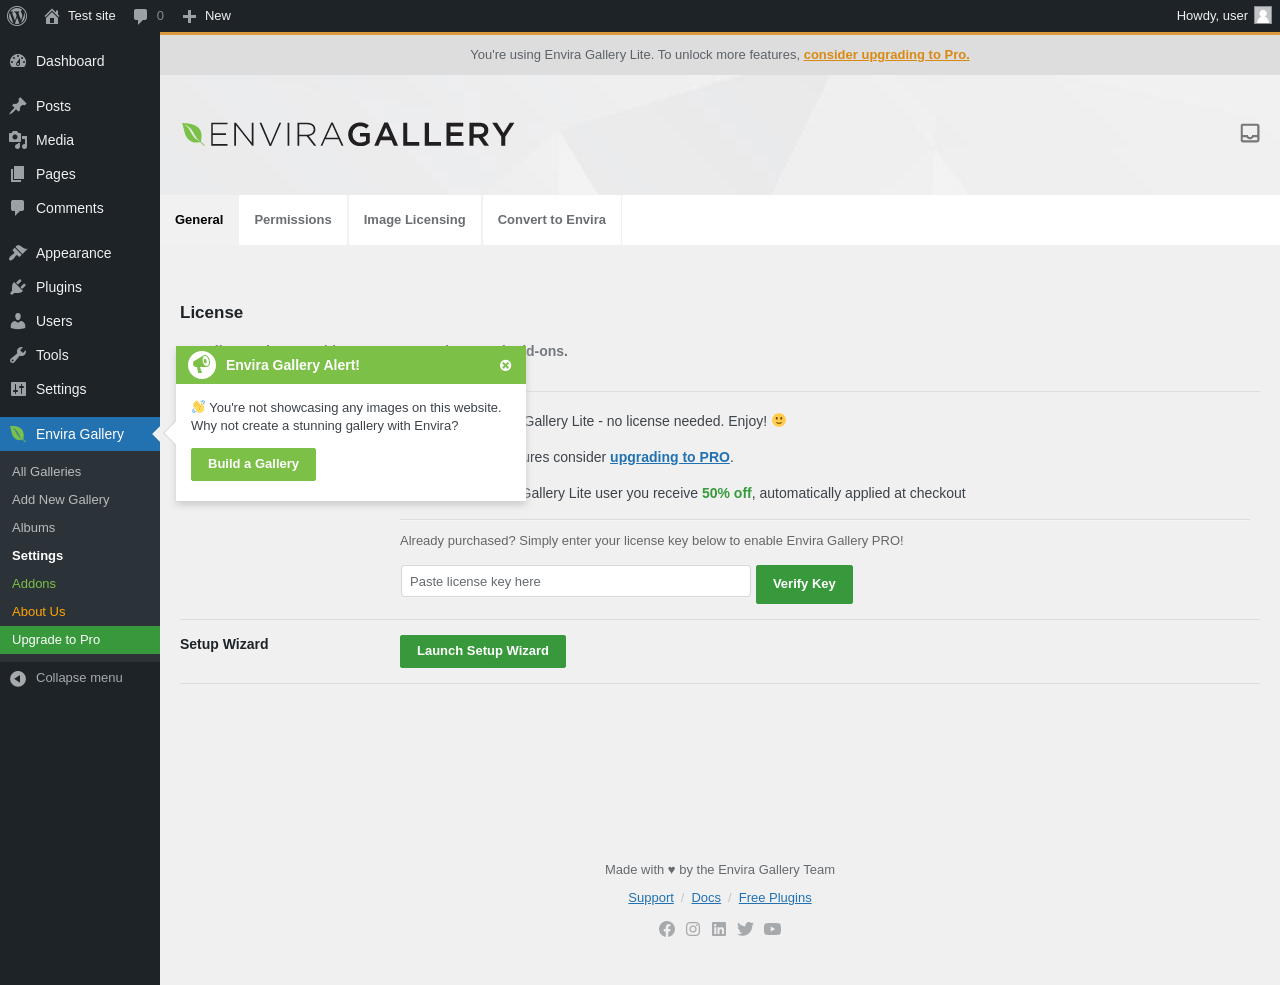The height and width of the screenshot is (985, 1280).
Task: Open the user avatar in admin bar
Action: coord(1263,15)
